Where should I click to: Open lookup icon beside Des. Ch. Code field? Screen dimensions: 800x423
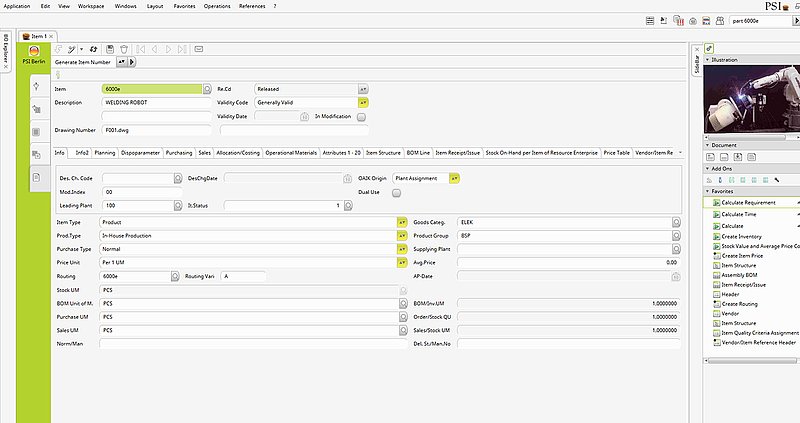pos(178,178)
